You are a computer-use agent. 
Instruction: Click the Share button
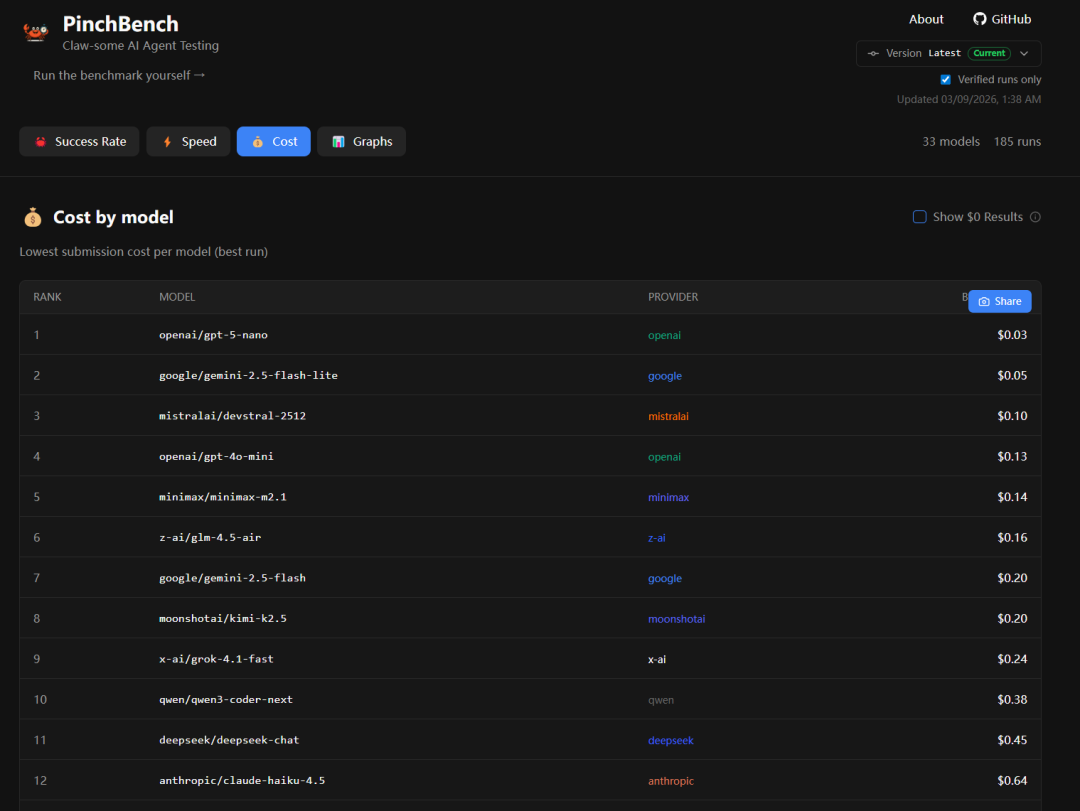999,302
